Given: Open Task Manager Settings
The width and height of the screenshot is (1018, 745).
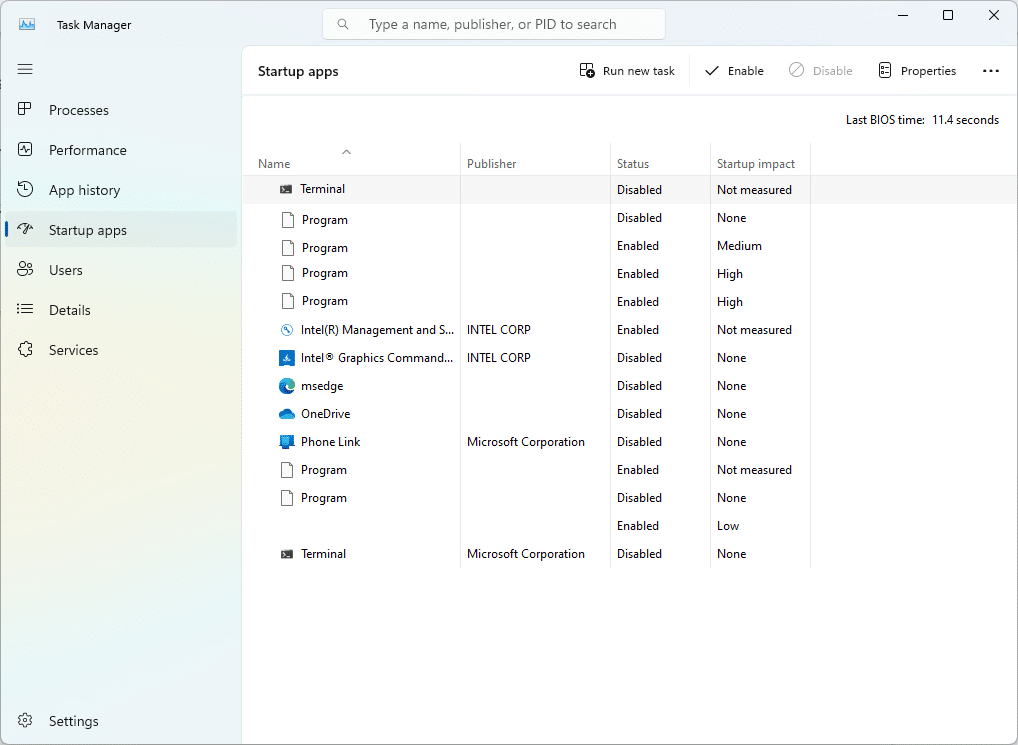Looking at the screenshot, I should (x=121, y=721).
